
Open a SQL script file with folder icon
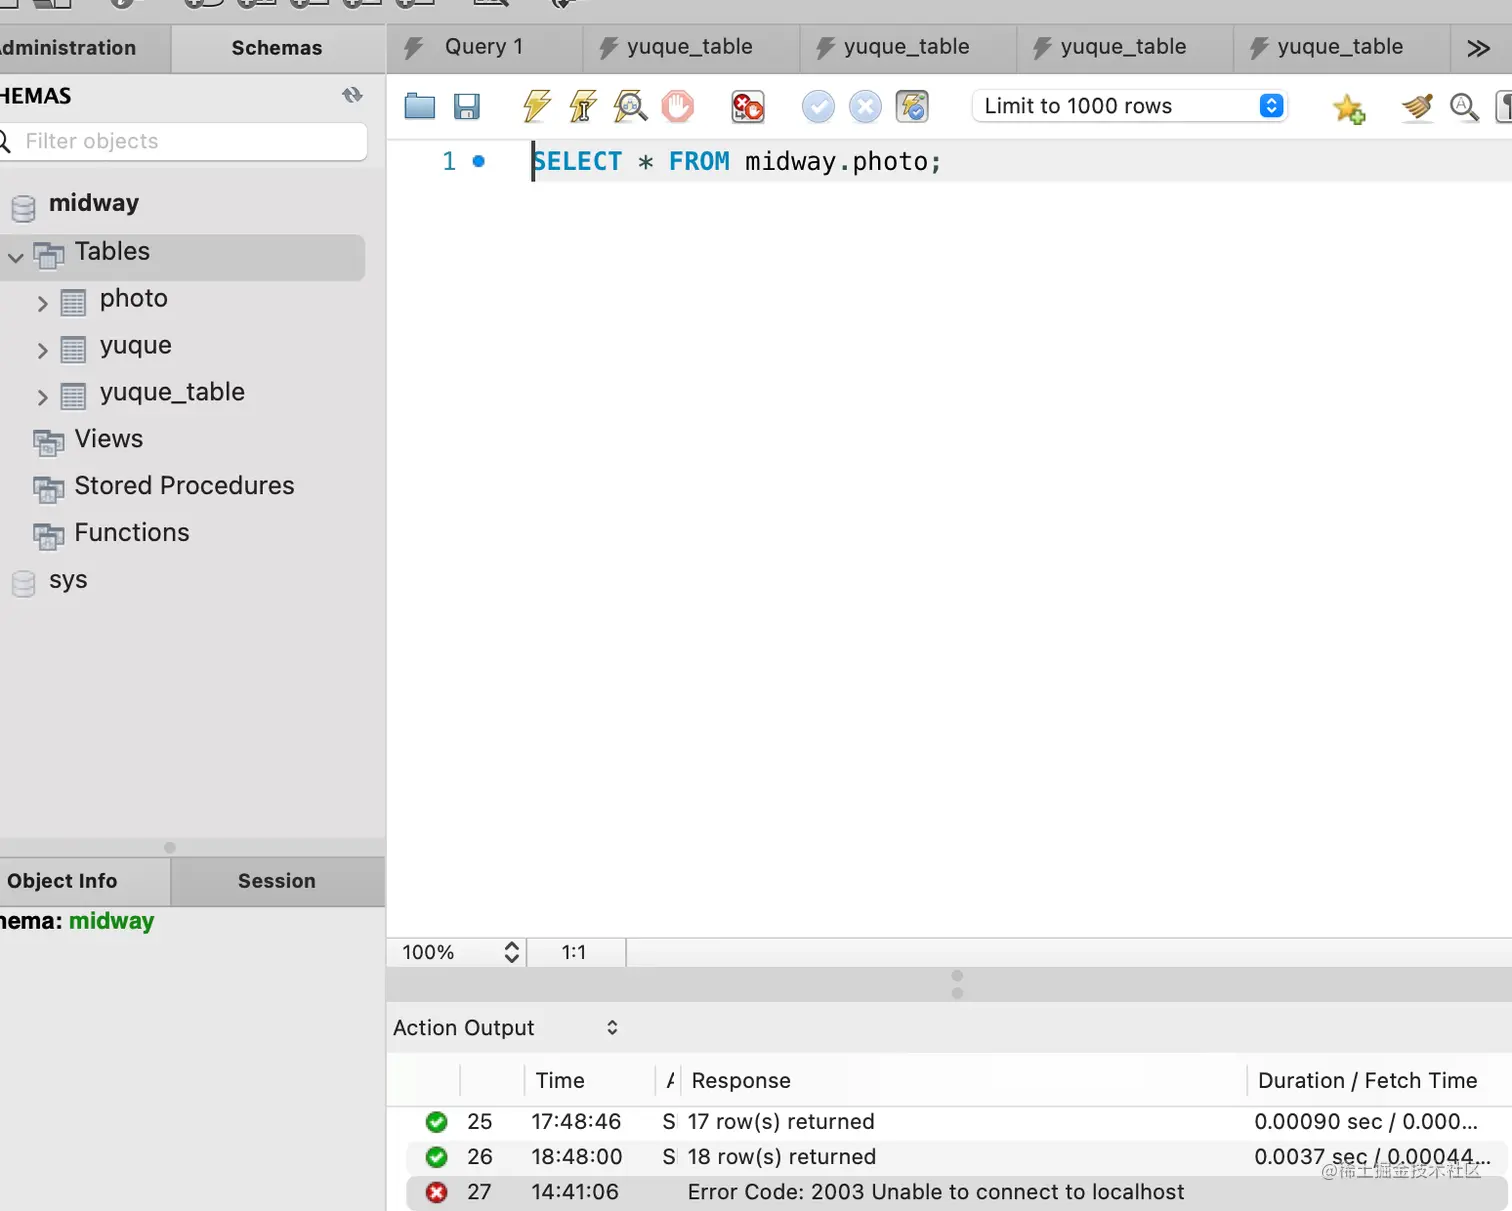(x=420, y=106)
